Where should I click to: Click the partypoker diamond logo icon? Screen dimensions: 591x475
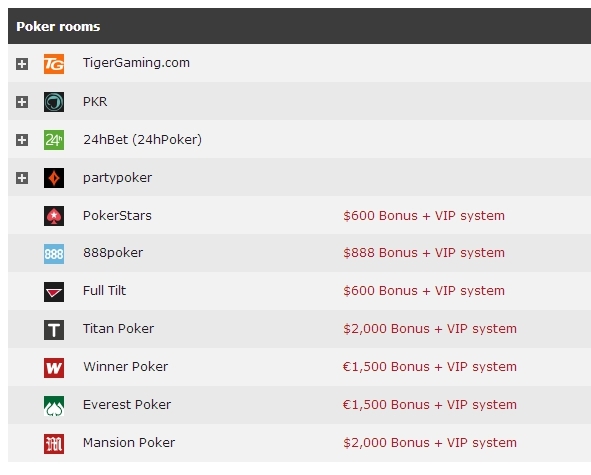click(54, 178)
